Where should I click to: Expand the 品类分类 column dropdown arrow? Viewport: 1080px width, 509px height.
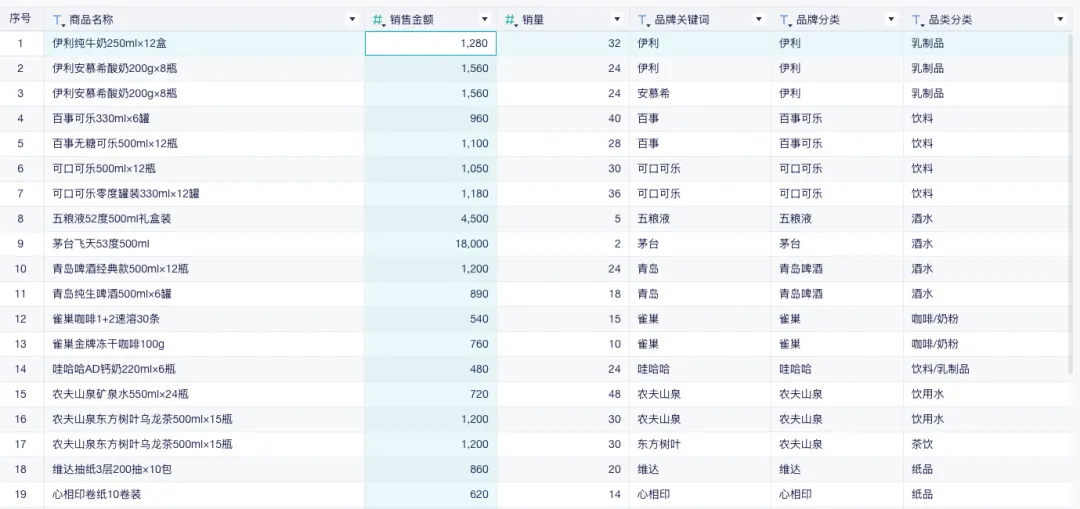click(x=1060, y=20)
